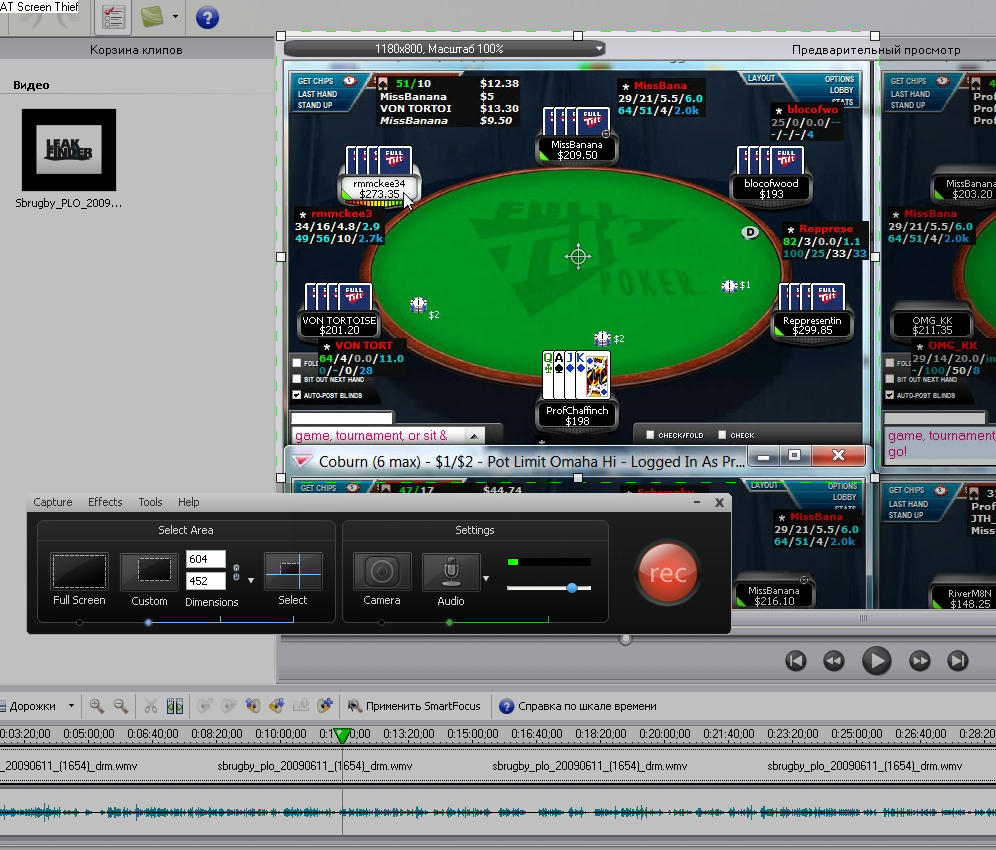The width and height of the screenshot is (996, 850).
Task: Open the task list checklist icon
Action: tap(113, 17)
